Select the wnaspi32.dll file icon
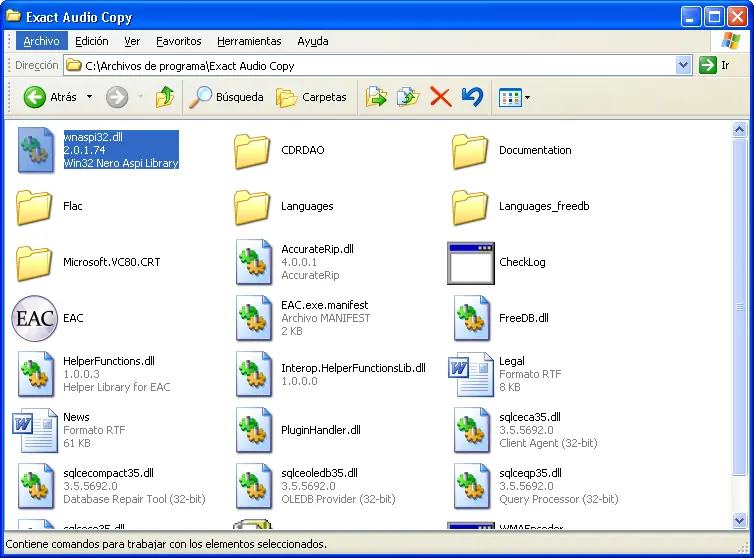Screen dimensions: 754x558 [35, 150]
